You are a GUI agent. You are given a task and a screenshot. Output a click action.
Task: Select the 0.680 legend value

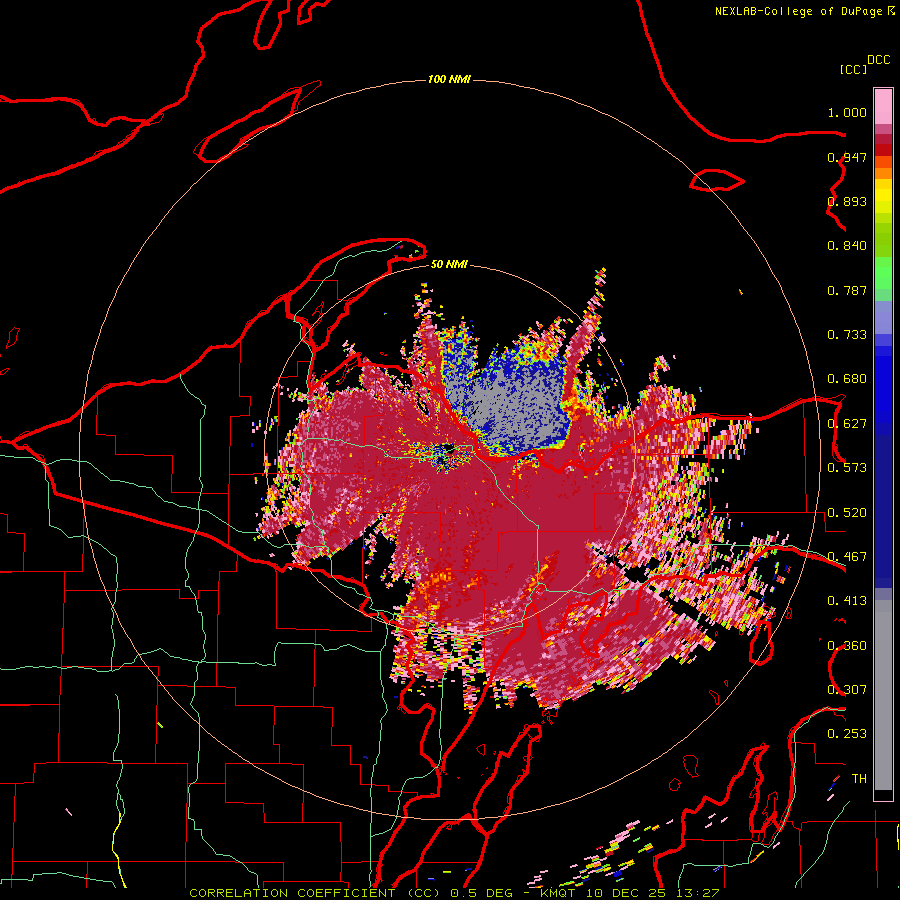847,379
